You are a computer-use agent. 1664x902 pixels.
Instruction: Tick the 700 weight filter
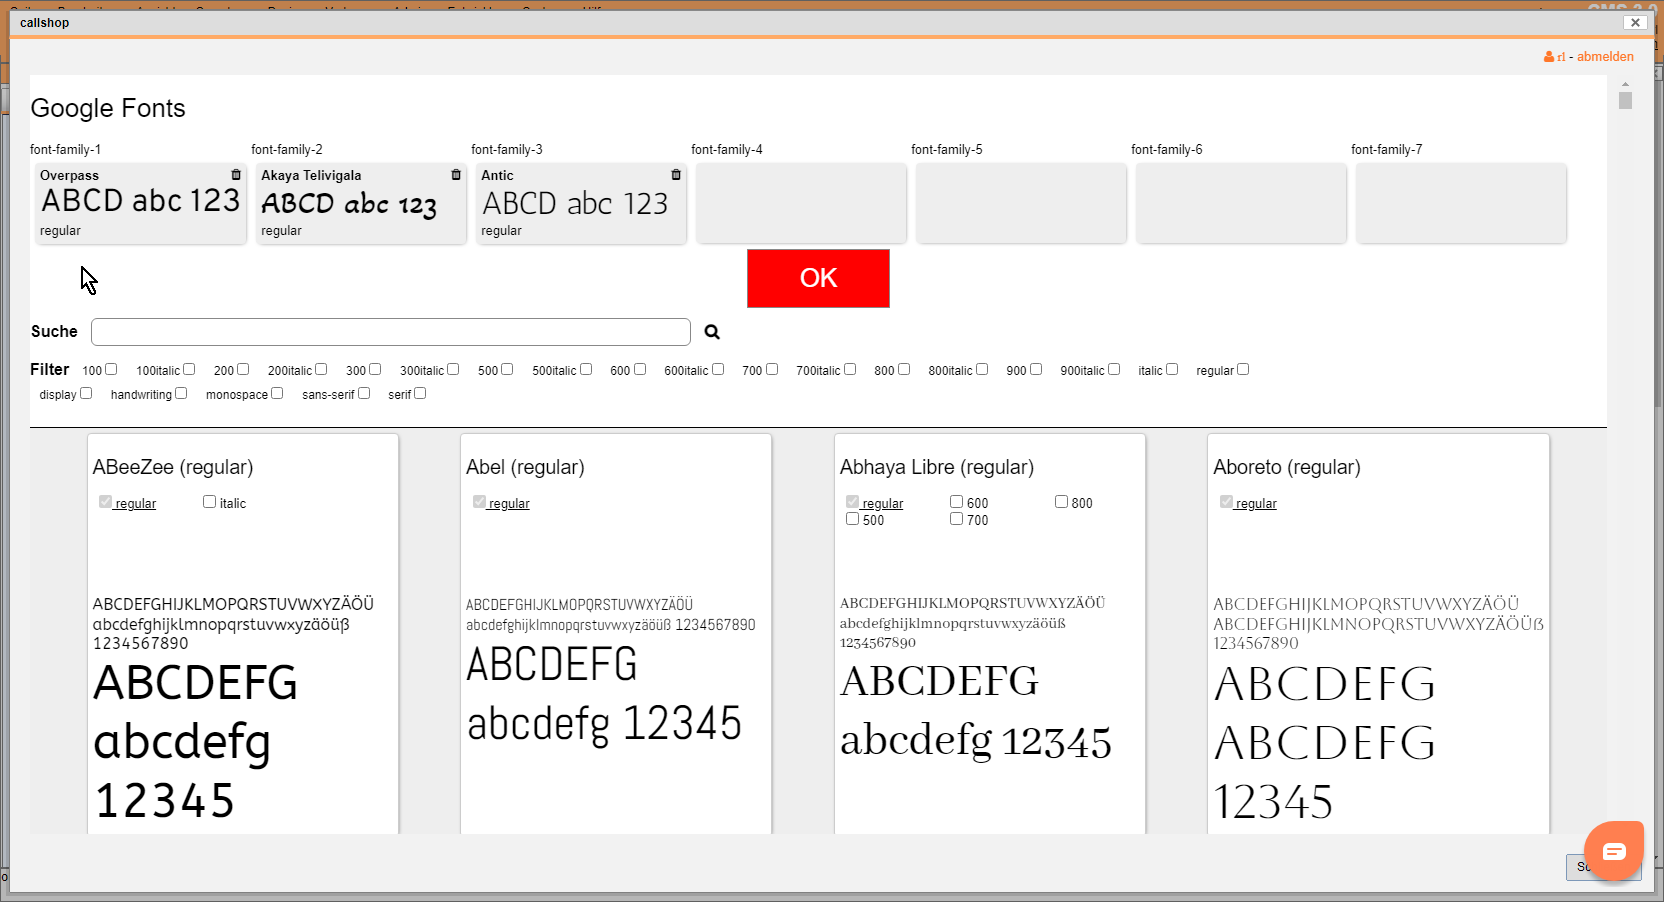tap(772, 369)
